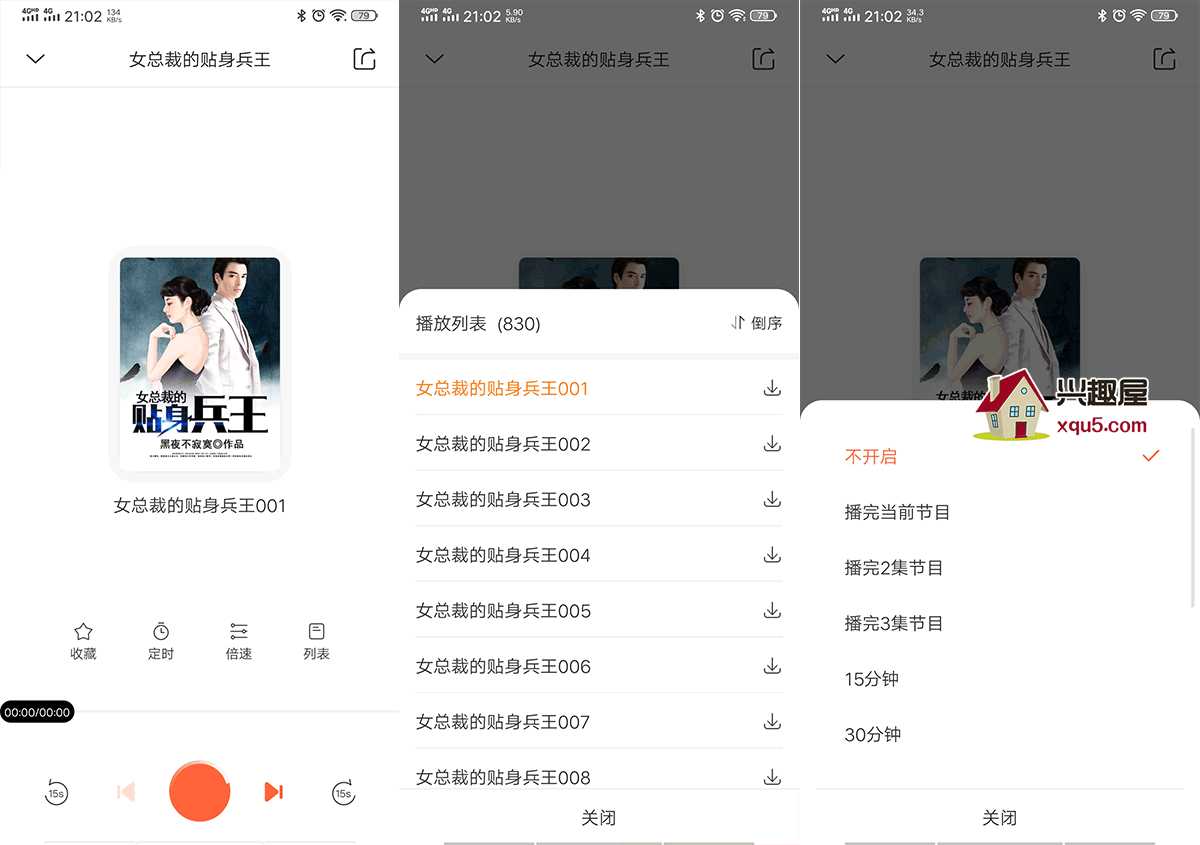This screenshot has height=845, width=1200.
Task: Download episode 女总裁的贴身兵王008
Action: pyautogui.click(x=772, y=777)
